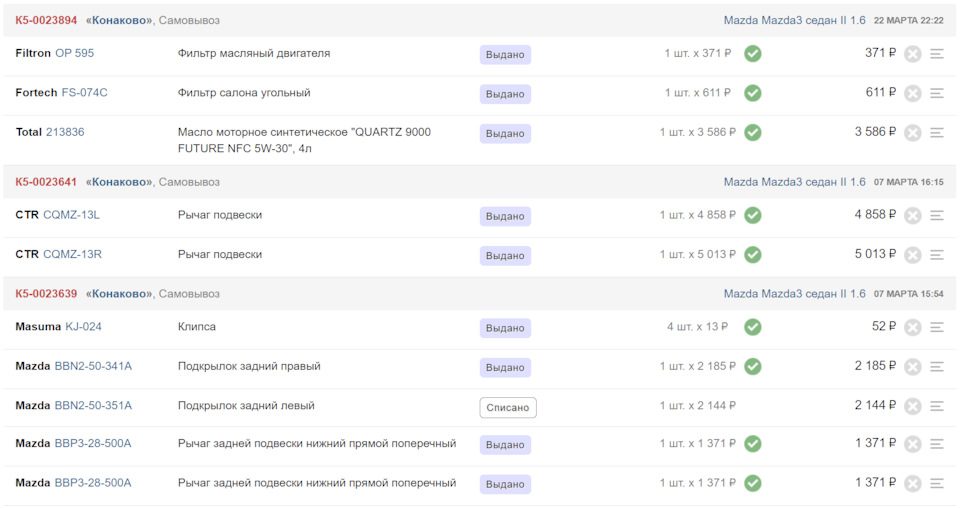Click the gray X icon on the Списано row
The width and height of the screenshot is (960, 508).
pyautogui.click(x=912, y=406)
